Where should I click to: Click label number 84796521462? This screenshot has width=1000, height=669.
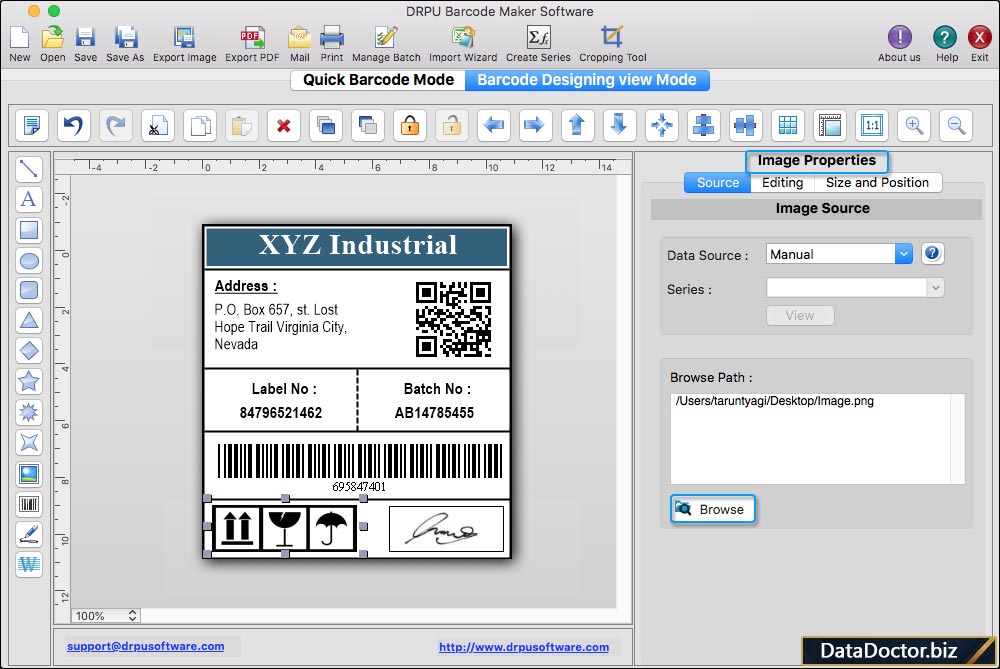point(281,413)
